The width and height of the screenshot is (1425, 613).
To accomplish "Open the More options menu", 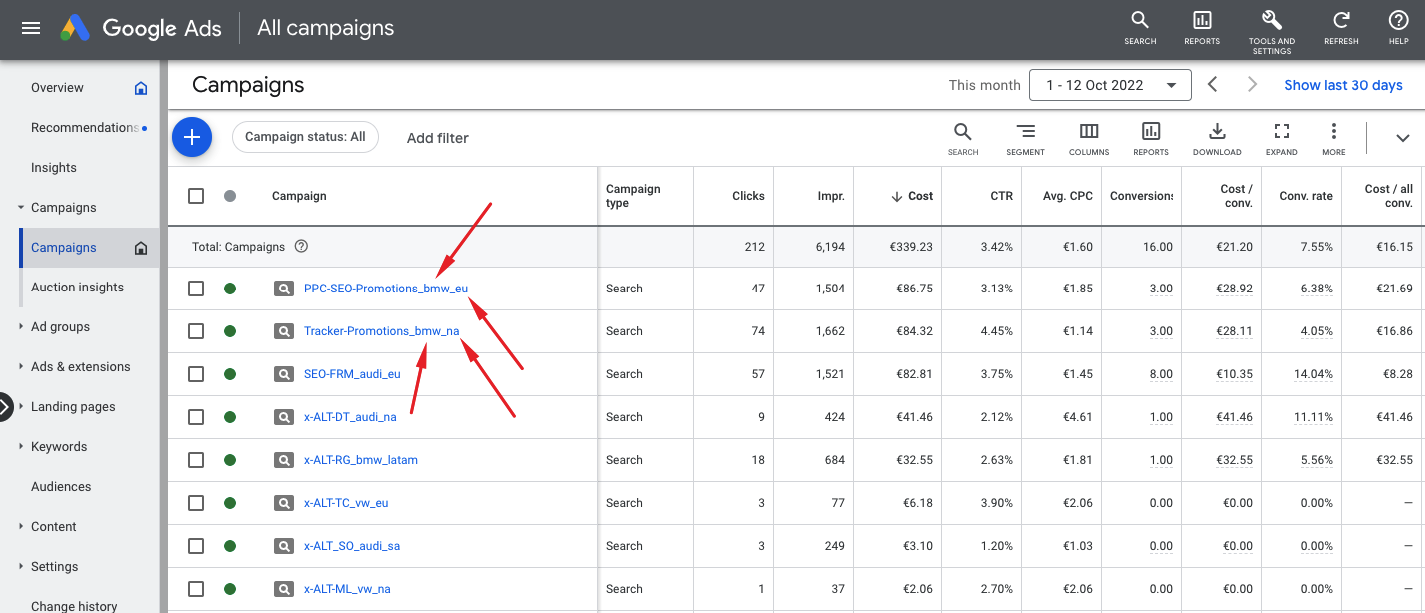I will pos(1333,139).
